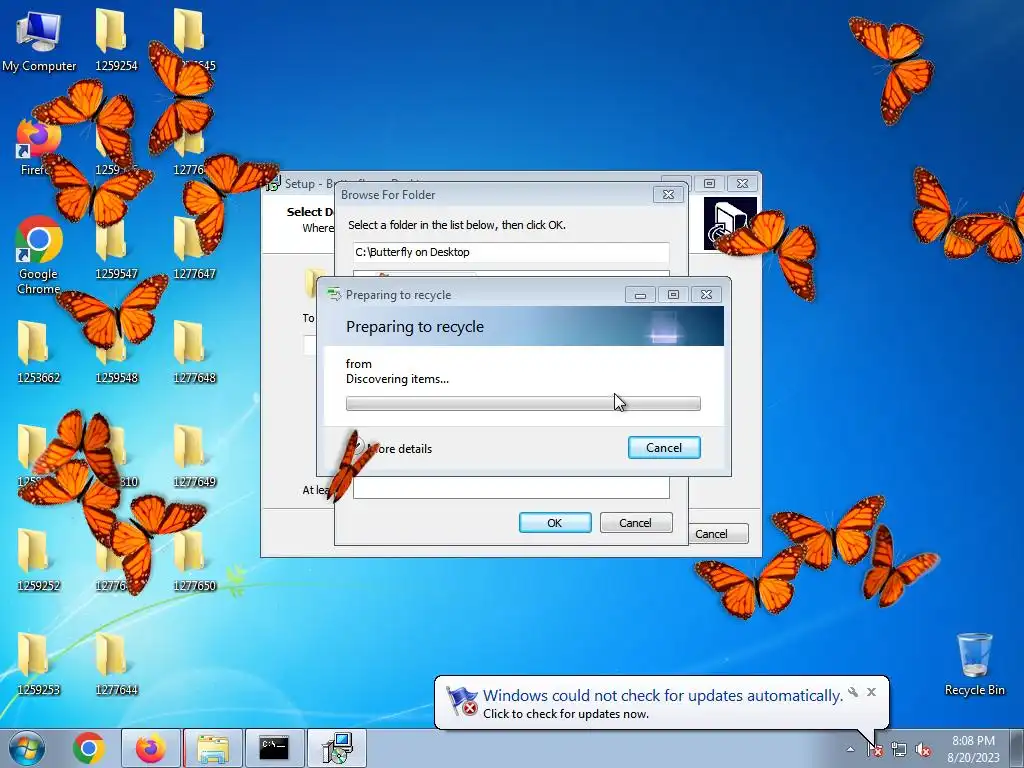1024x768 pixels.
Task: Click the Show desktop strip at taskbar end
Action: tap(1018, 749)
